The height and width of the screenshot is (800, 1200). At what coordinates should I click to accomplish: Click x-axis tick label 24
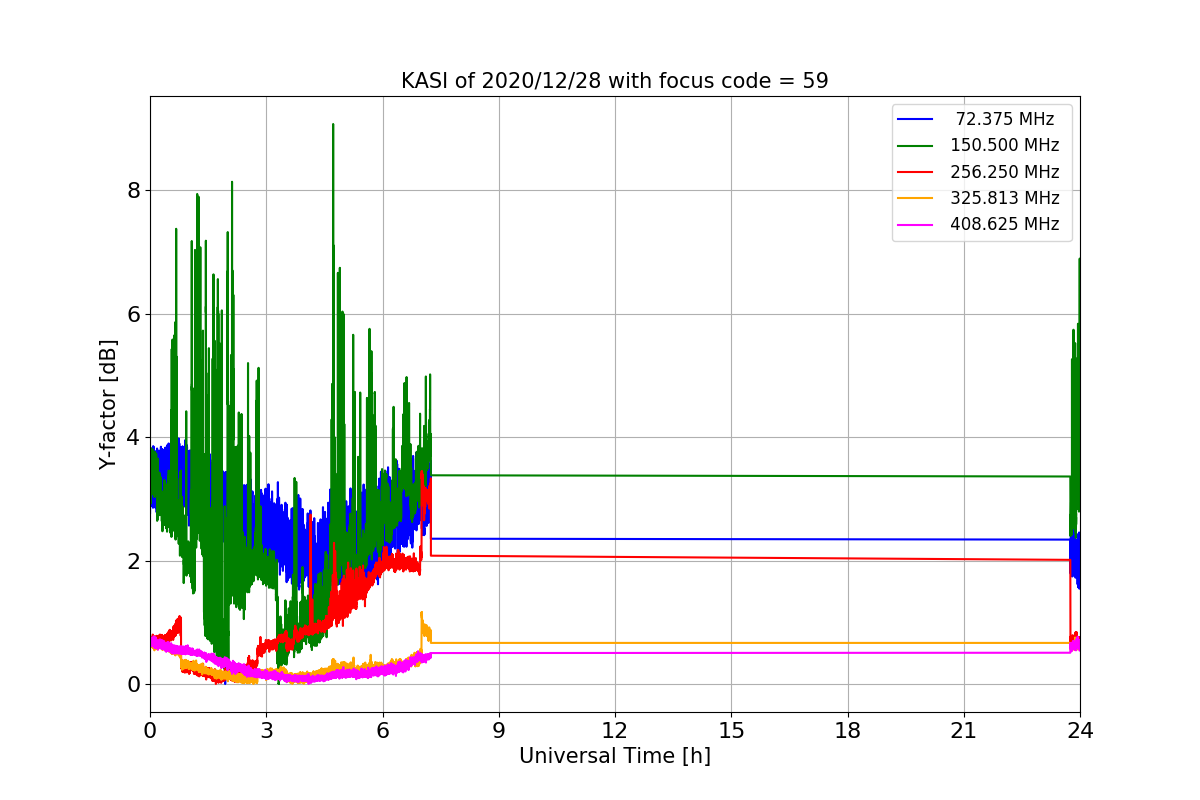(x=1080, y=731)
